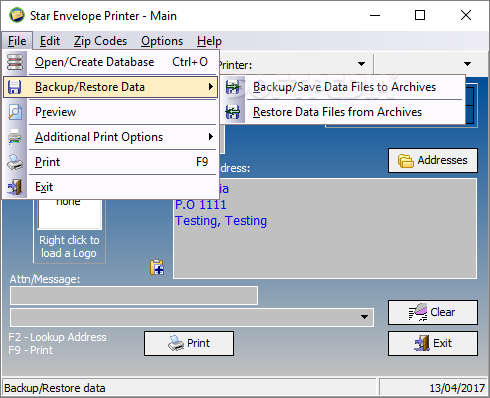The image size is (490, 398).
Task: Open the Zip Codes menu
Action: 100,41
